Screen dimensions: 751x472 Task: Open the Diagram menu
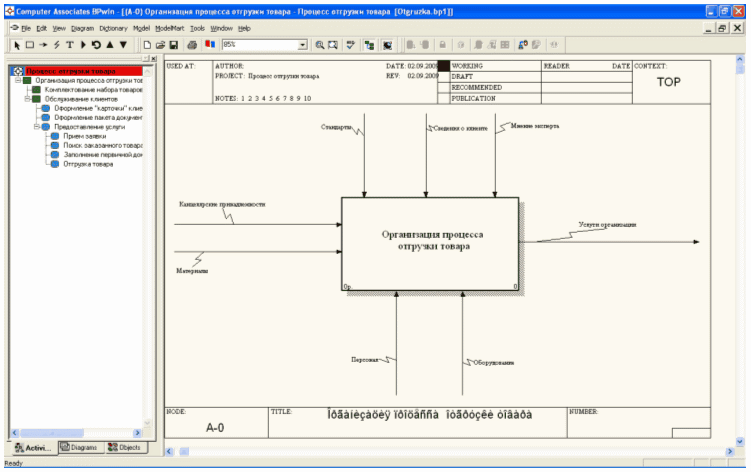point(82,28)
